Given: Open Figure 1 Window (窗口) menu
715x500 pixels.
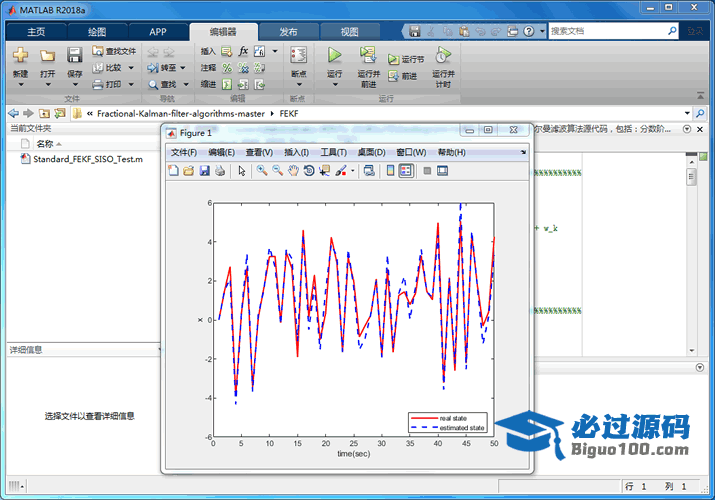Looking at the screenshot, I should click(411, 152).
